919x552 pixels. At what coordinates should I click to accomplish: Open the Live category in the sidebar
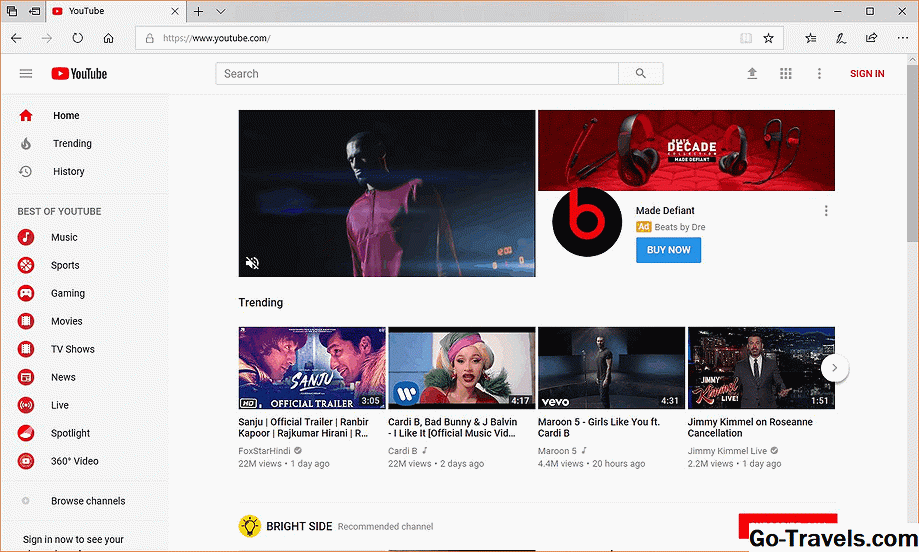[x=60, y=405]
